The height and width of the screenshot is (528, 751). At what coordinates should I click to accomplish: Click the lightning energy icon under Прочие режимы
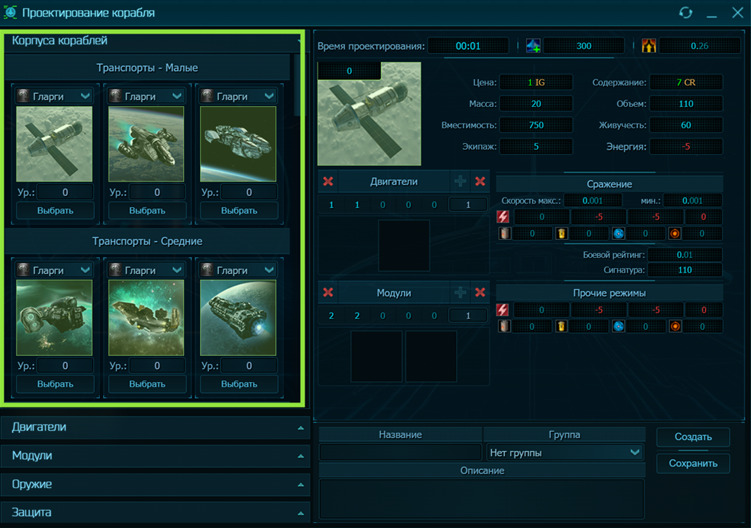click(x=503, y=310)
